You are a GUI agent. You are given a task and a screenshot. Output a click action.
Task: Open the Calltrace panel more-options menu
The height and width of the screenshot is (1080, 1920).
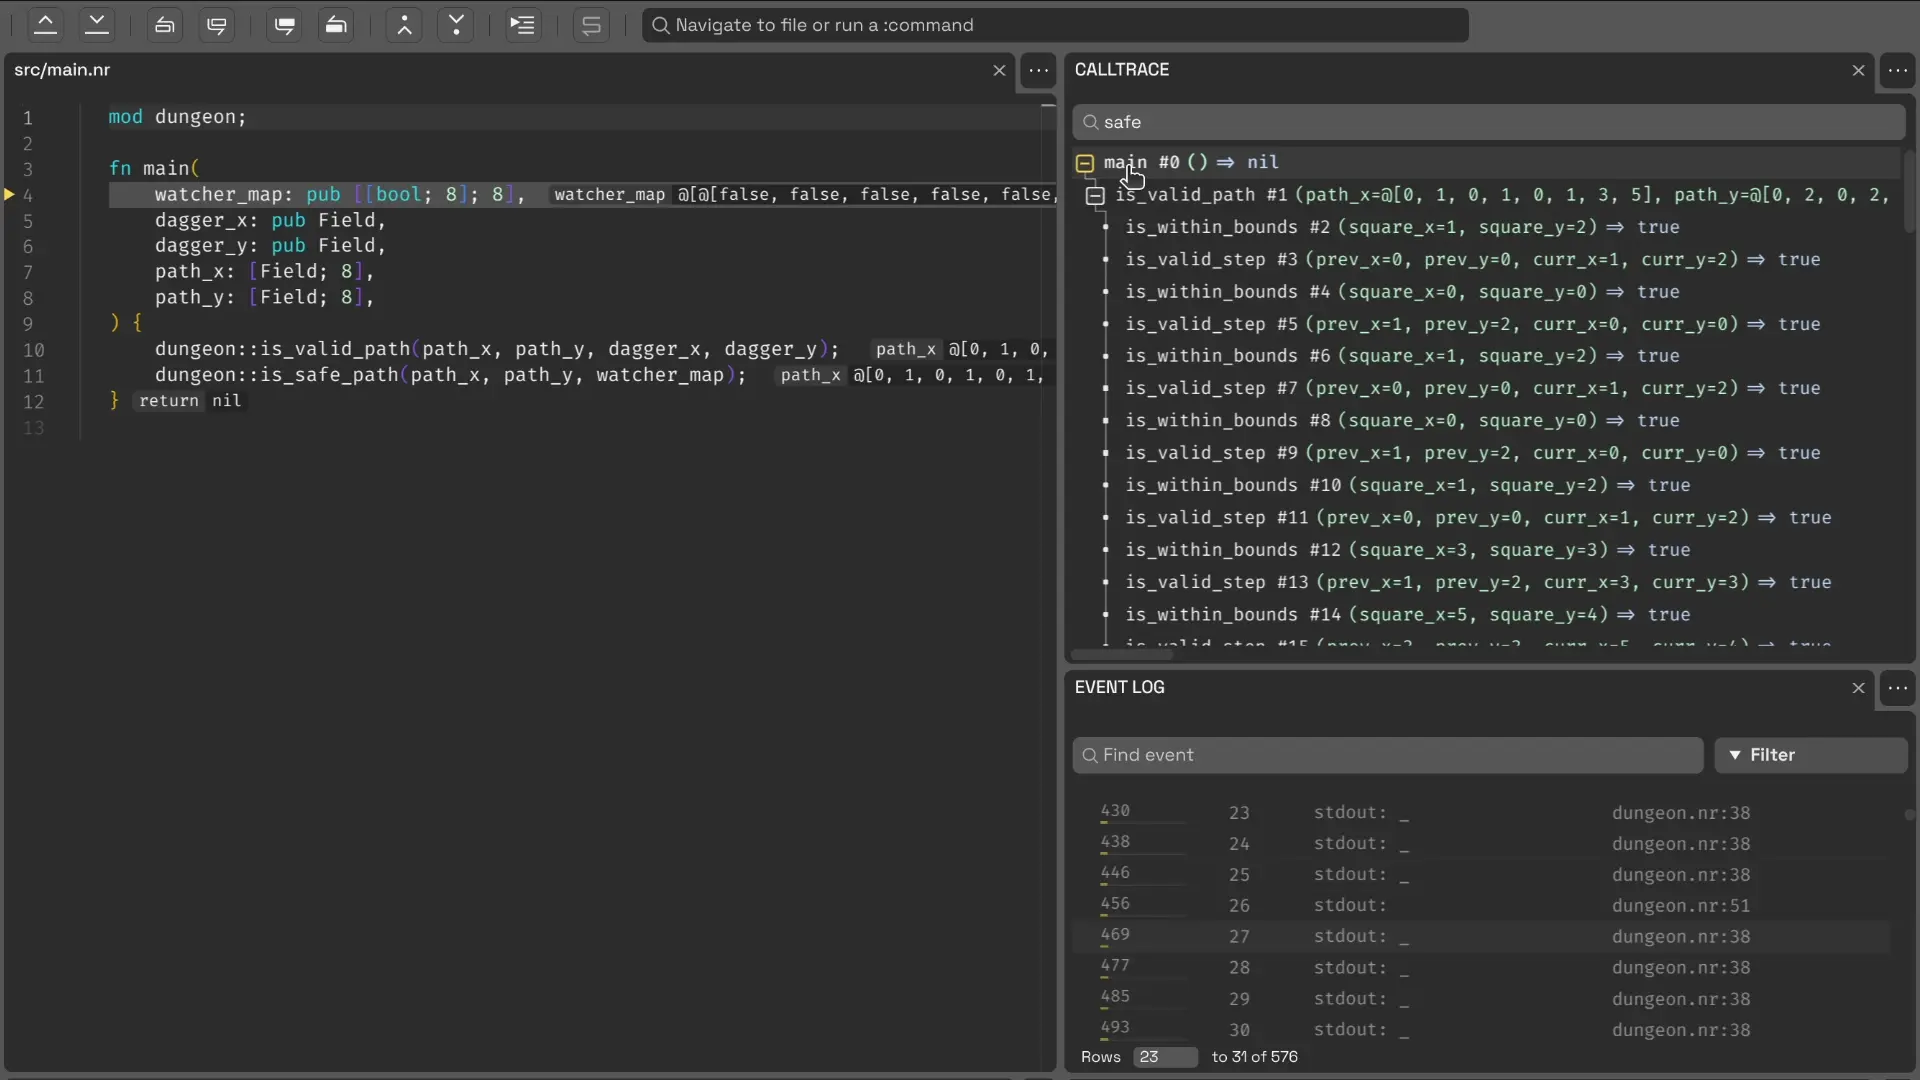1897,70
